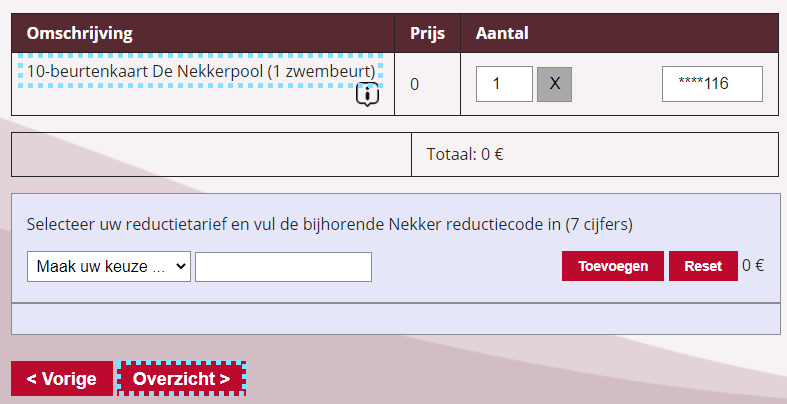This screenshot has width=787, height=404.
Task: Open the 'Maak uw keuze' reductietarief dropdown
Action: pyautogui.click(x=109, y=267)
